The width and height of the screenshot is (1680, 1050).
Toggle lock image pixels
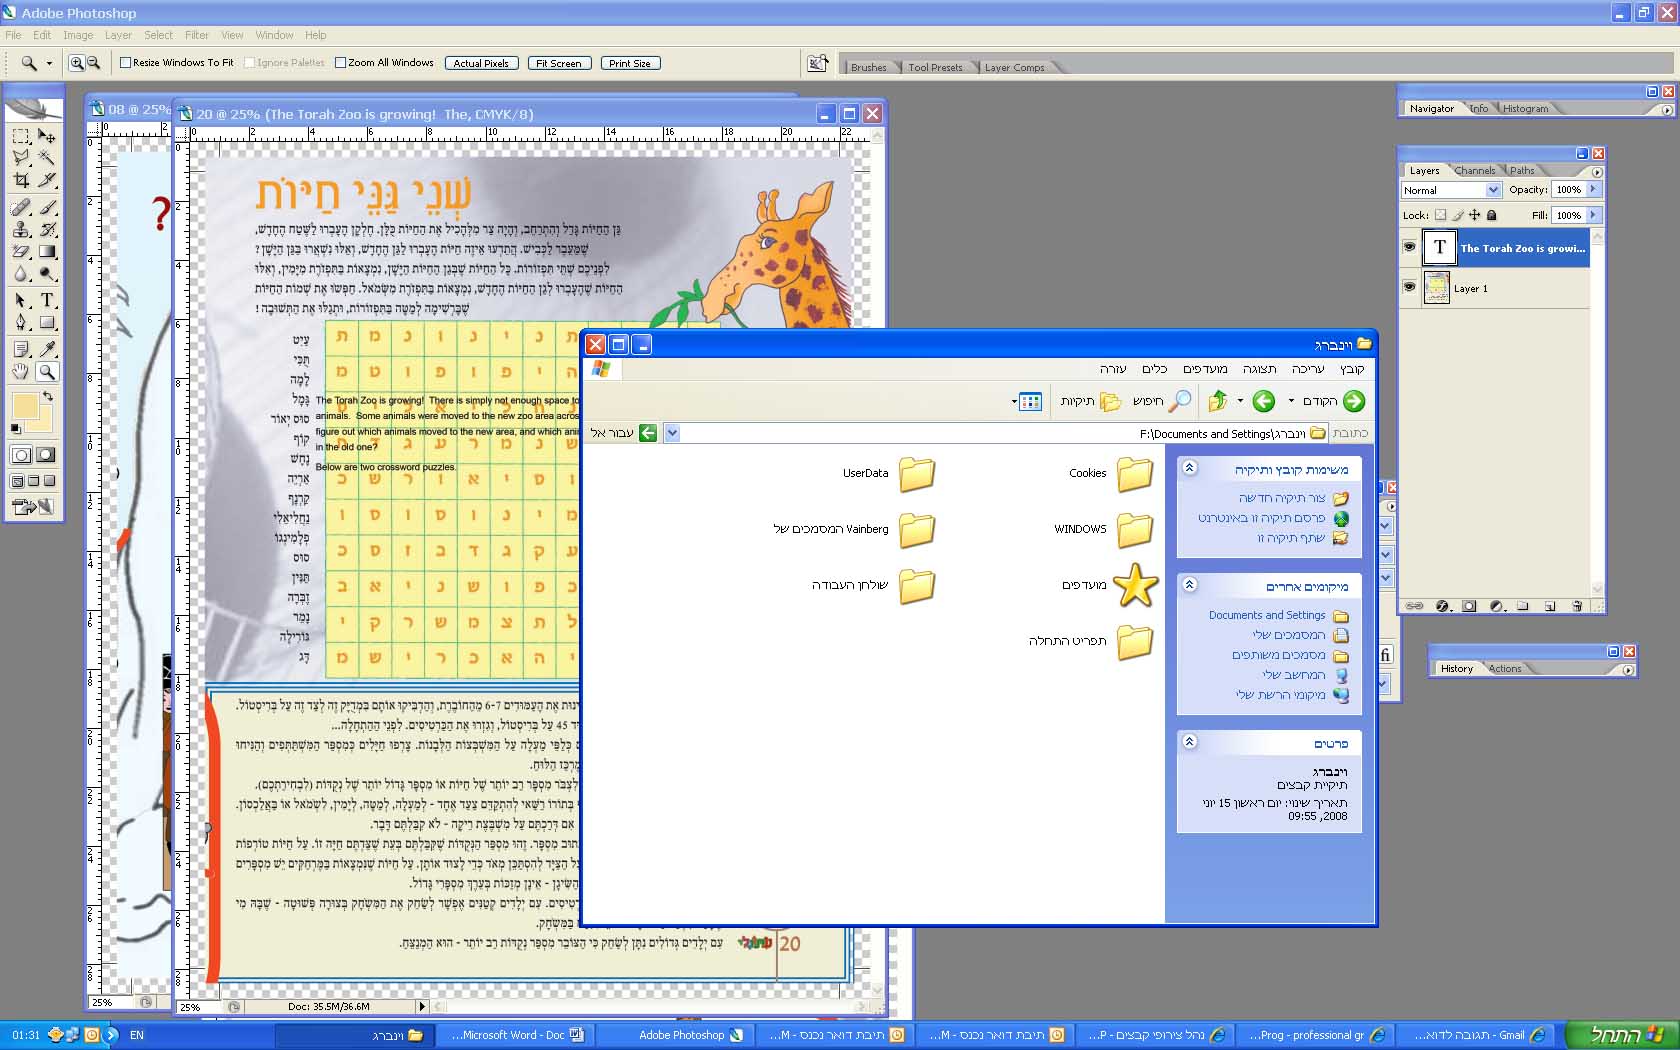point(1458,215)
